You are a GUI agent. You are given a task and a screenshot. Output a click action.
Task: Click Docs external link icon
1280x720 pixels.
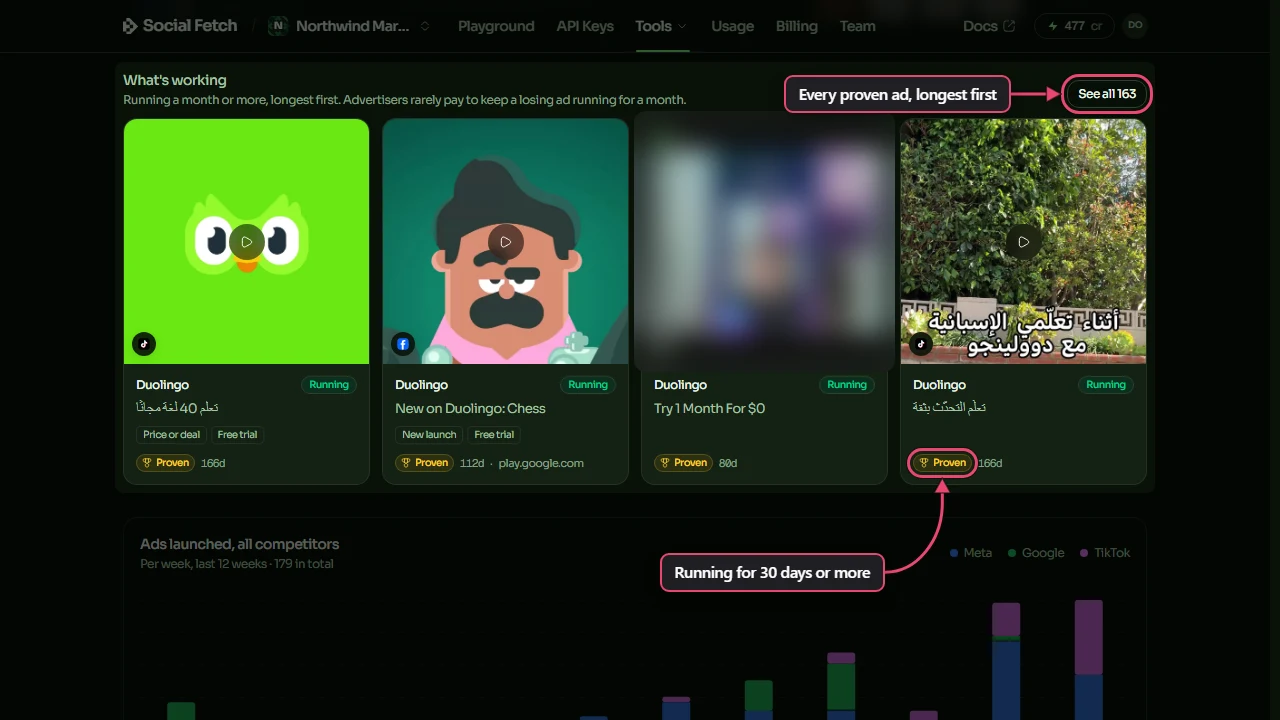pyautogui.click(x=1009, y=26)
